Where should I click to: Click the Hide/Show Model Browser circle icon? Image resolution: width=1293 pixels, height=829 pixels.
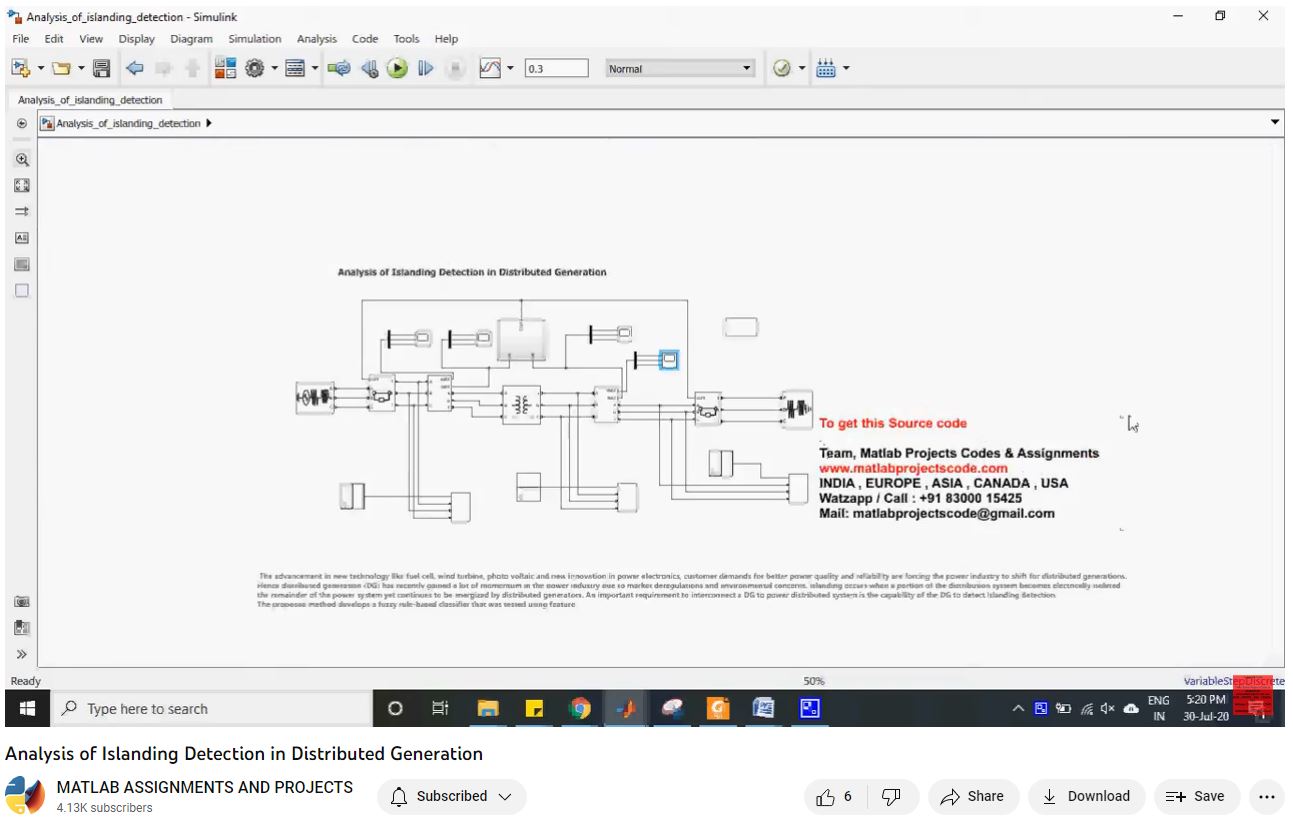click(x=22, y=123)
